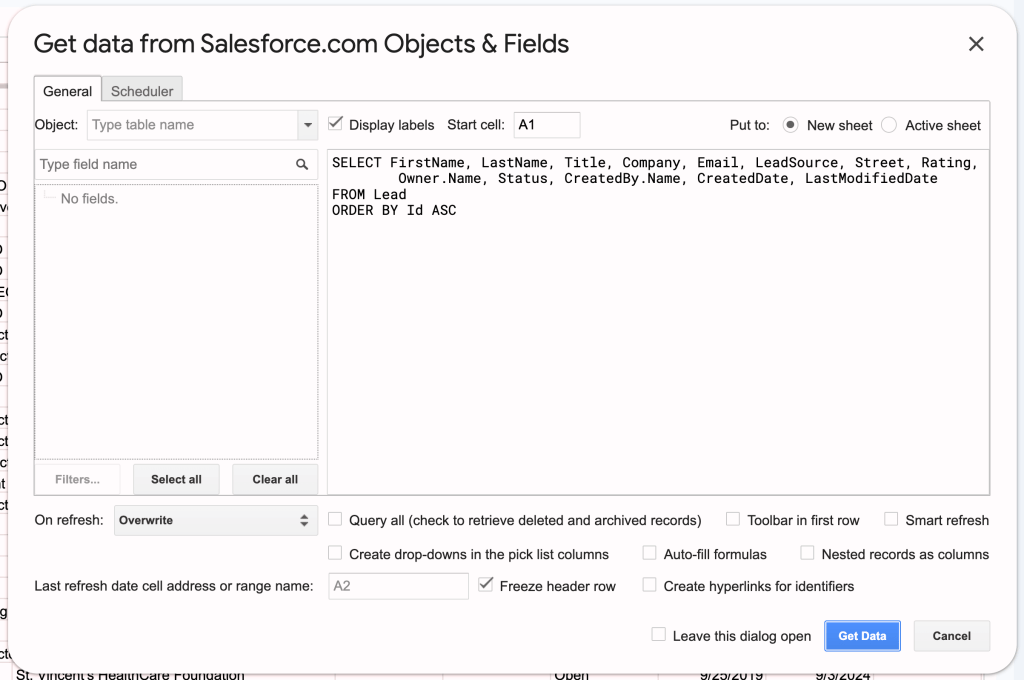Check Create hyperlinks for identifiers
Image resolution: width=1024 pixels, height=680 pixels.
(649, 585)
